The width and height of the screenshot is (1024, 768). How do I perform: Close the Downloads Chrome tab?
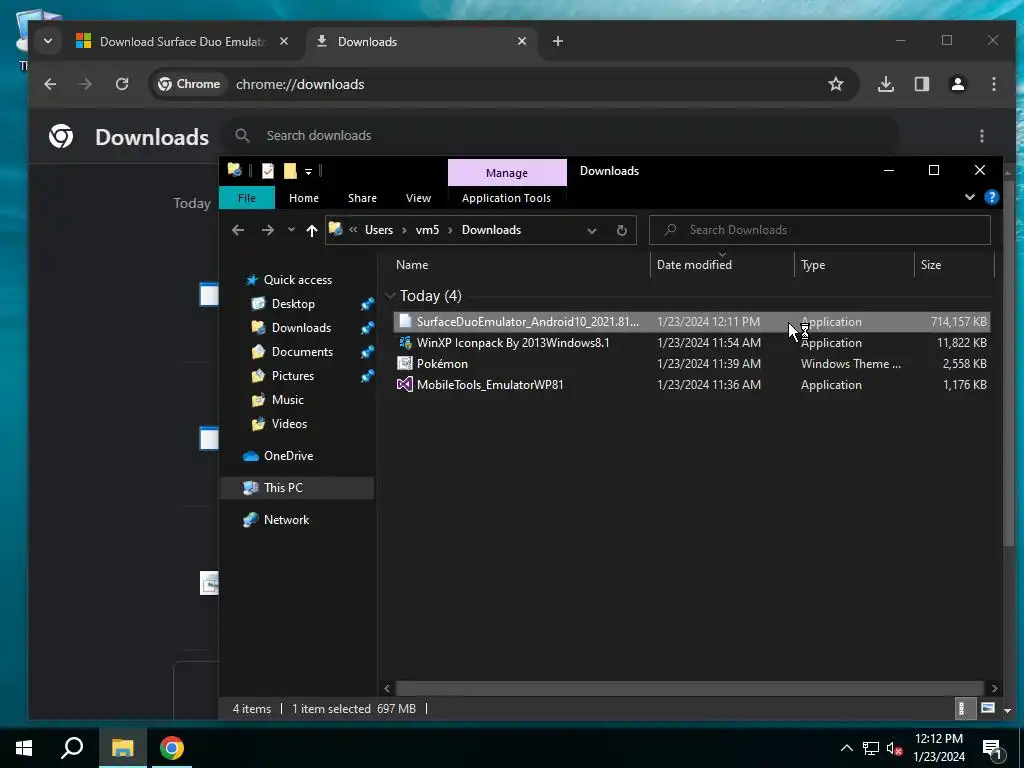click(522, 41)
